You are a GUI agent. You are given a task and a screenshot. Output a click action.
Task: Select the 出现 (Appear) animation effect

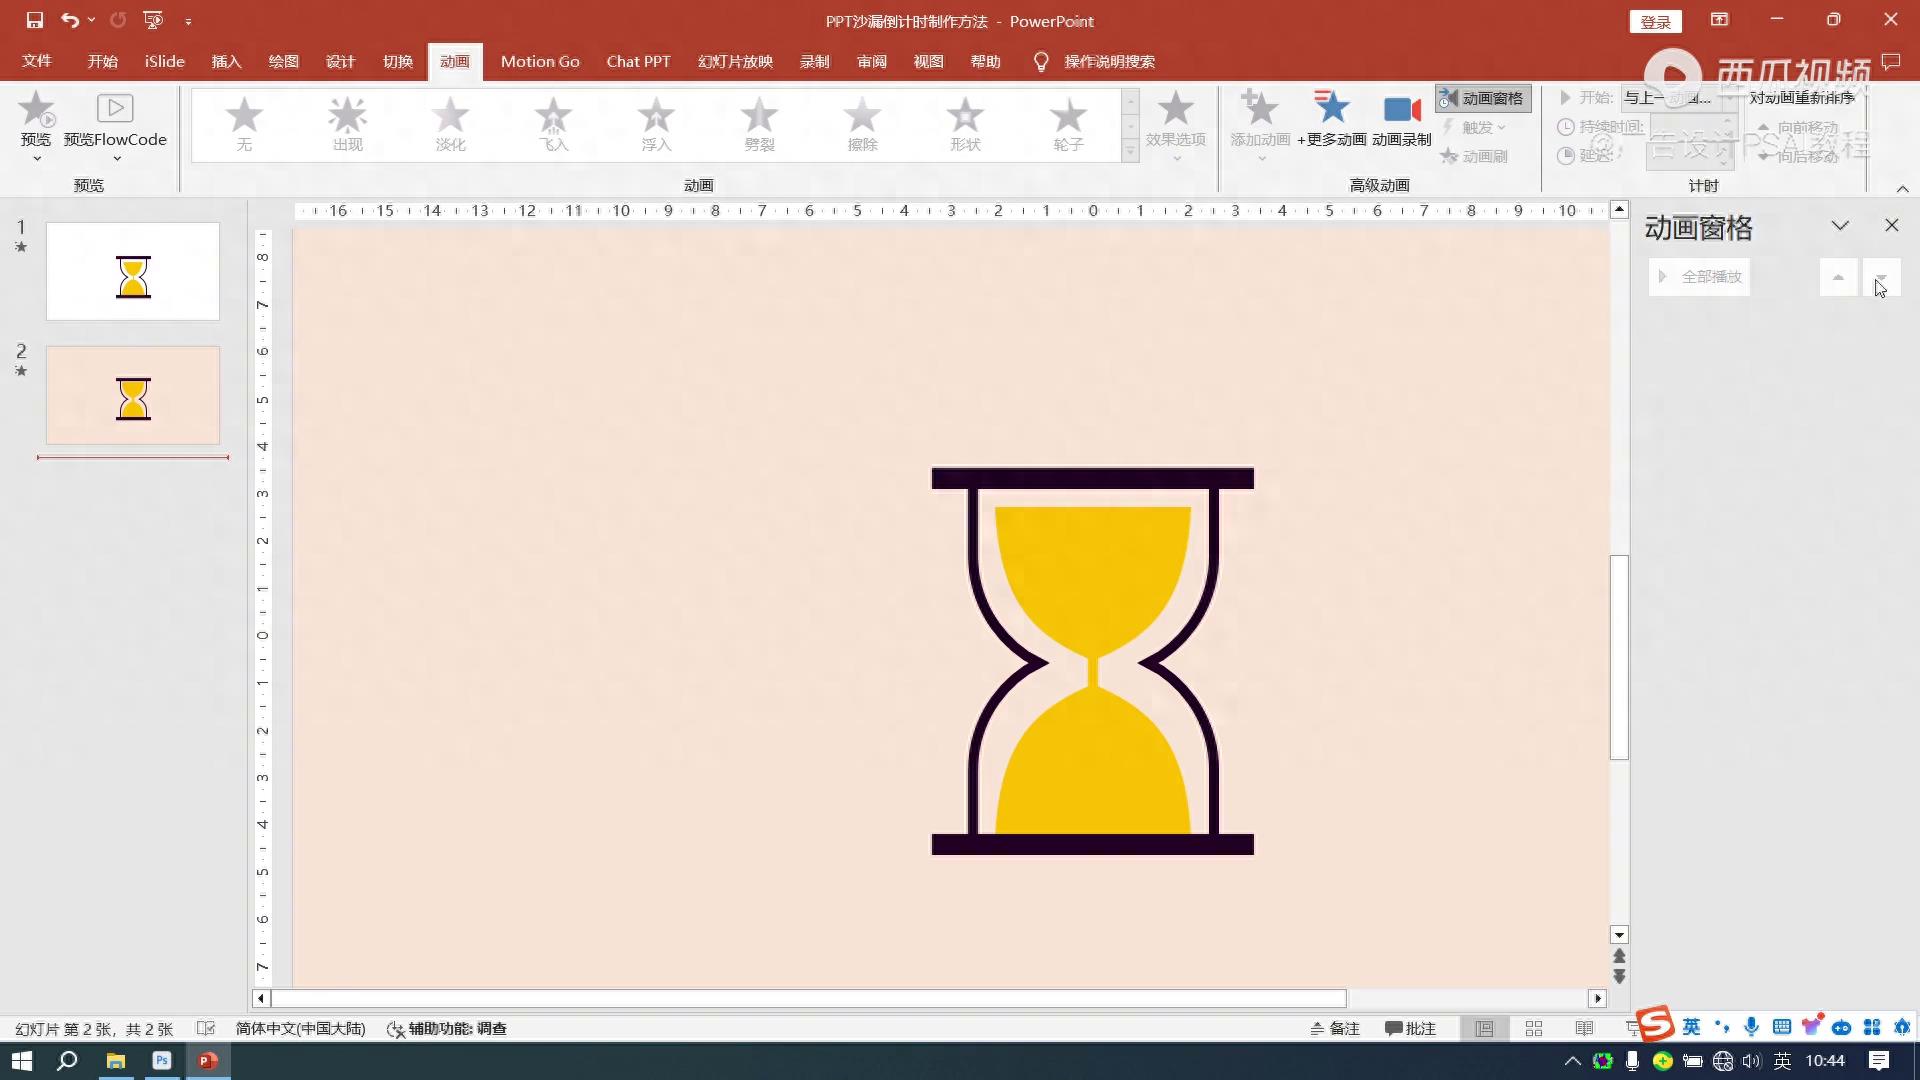[x=347, y=124]
